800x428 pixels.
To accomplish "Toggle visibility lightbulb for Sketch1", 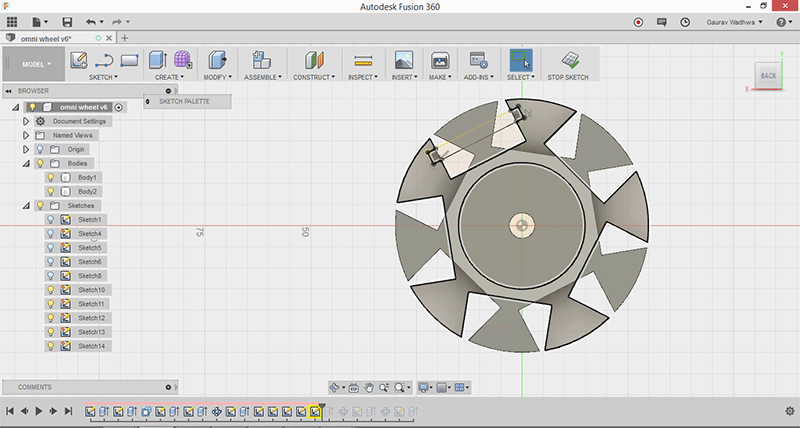I will [x=51, y=219].
